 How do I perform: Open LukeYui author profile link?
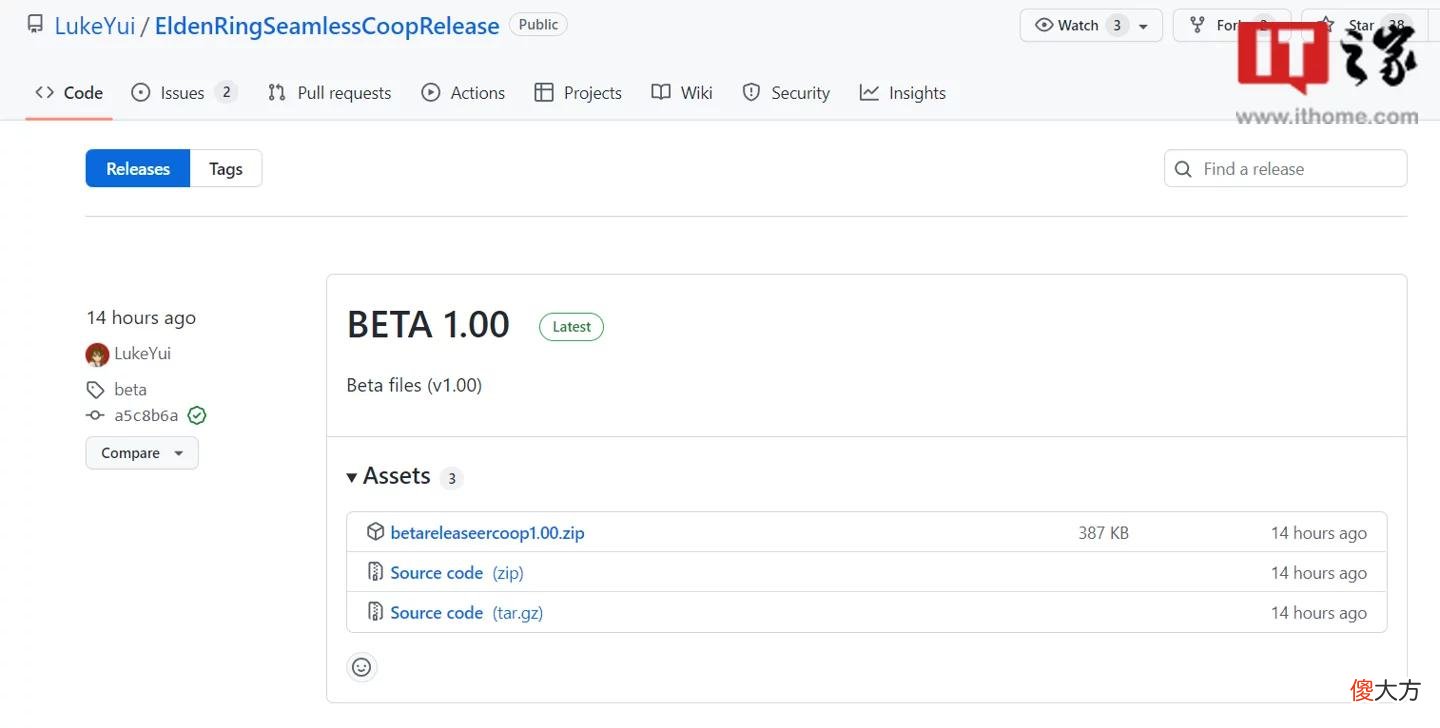[142, 354]
